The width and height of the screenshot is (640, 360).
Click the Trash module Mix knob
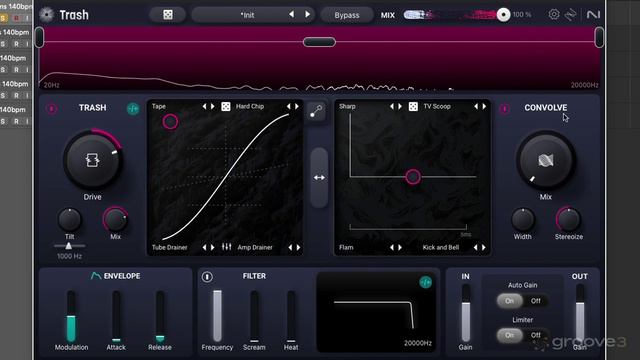point(116,220)
